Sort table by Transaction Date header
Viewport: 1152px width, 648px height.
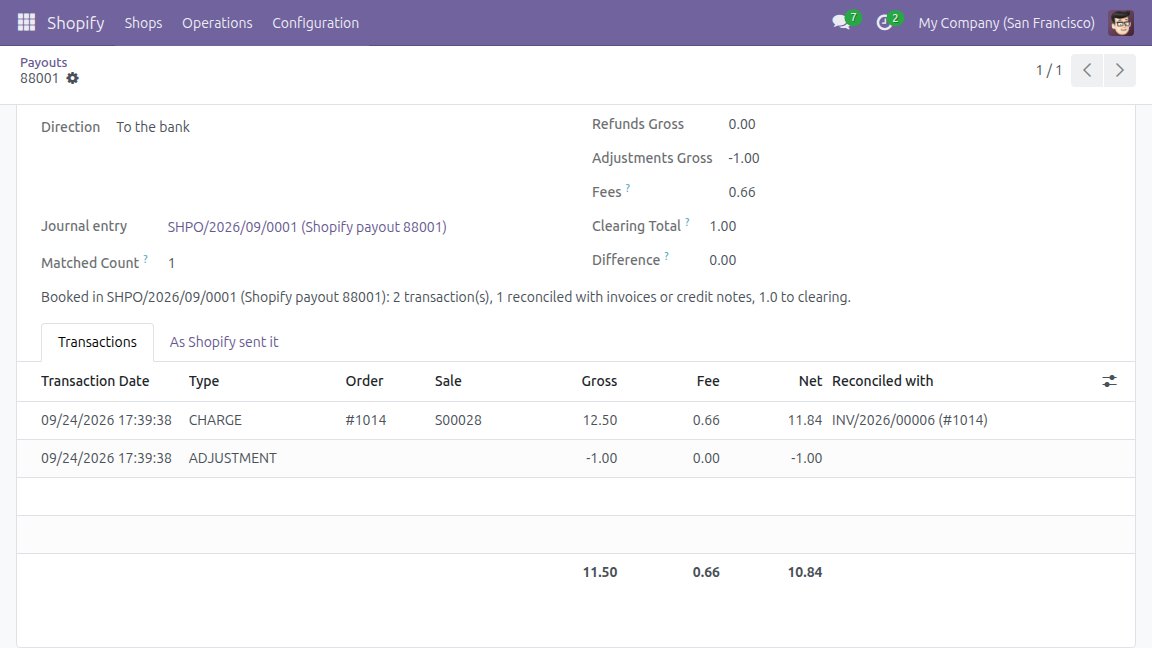(x=96, y=381)
